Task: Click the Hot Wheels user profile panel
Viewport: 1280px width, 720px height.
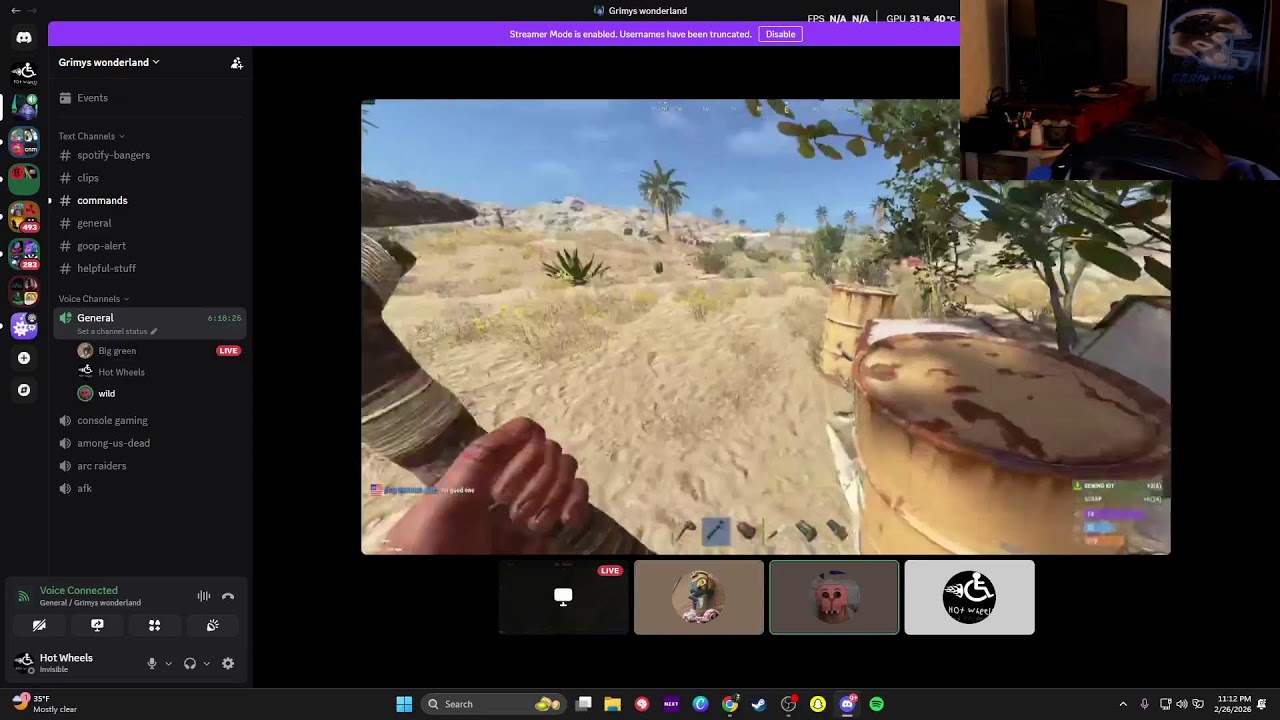Action: coord(75,663)
